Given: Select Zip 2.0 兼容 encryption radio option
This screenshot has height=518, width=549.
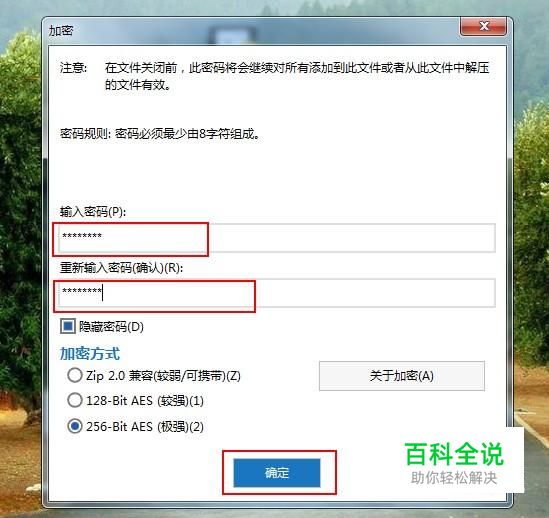Looking at the screenshot, I should (x=75, y=375).
